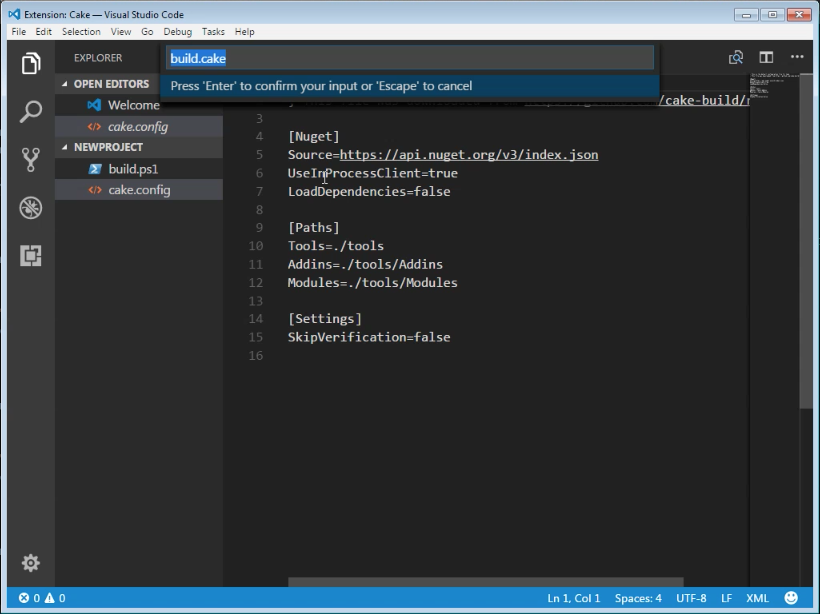Screen dimensions: 820x614
Task: Click the build.cake input field
Action: (410, 58)
